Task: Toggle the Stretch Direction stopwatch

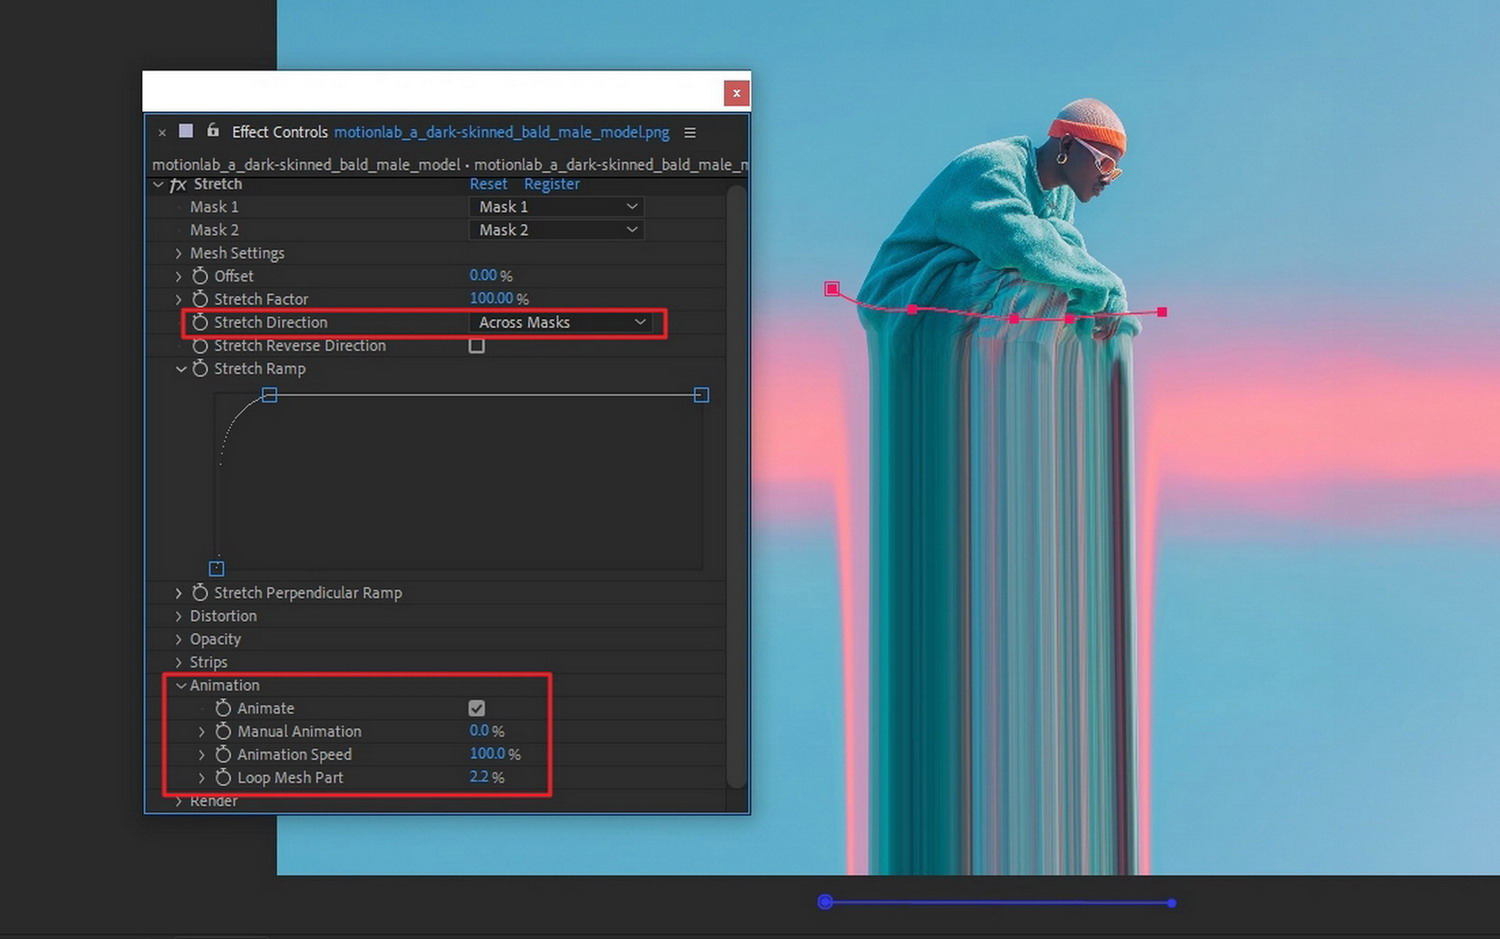Action: [x=200, y=322]
